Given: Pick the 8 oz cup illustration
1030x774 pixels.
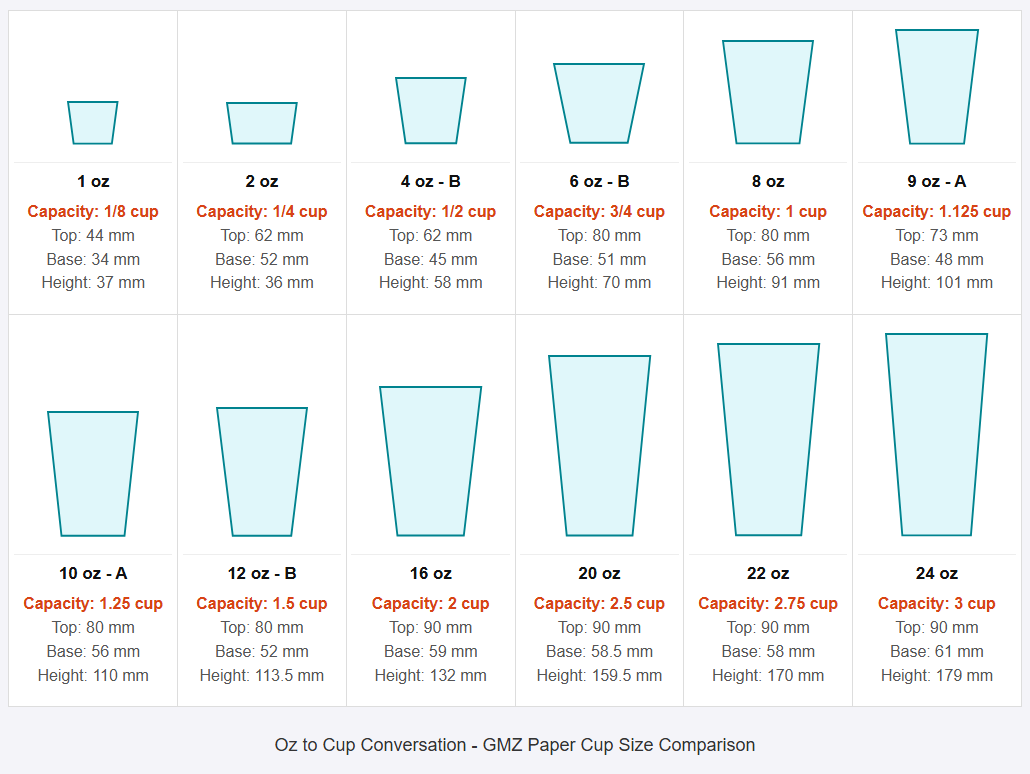Looking at the screenshot, I should (768, 92).
